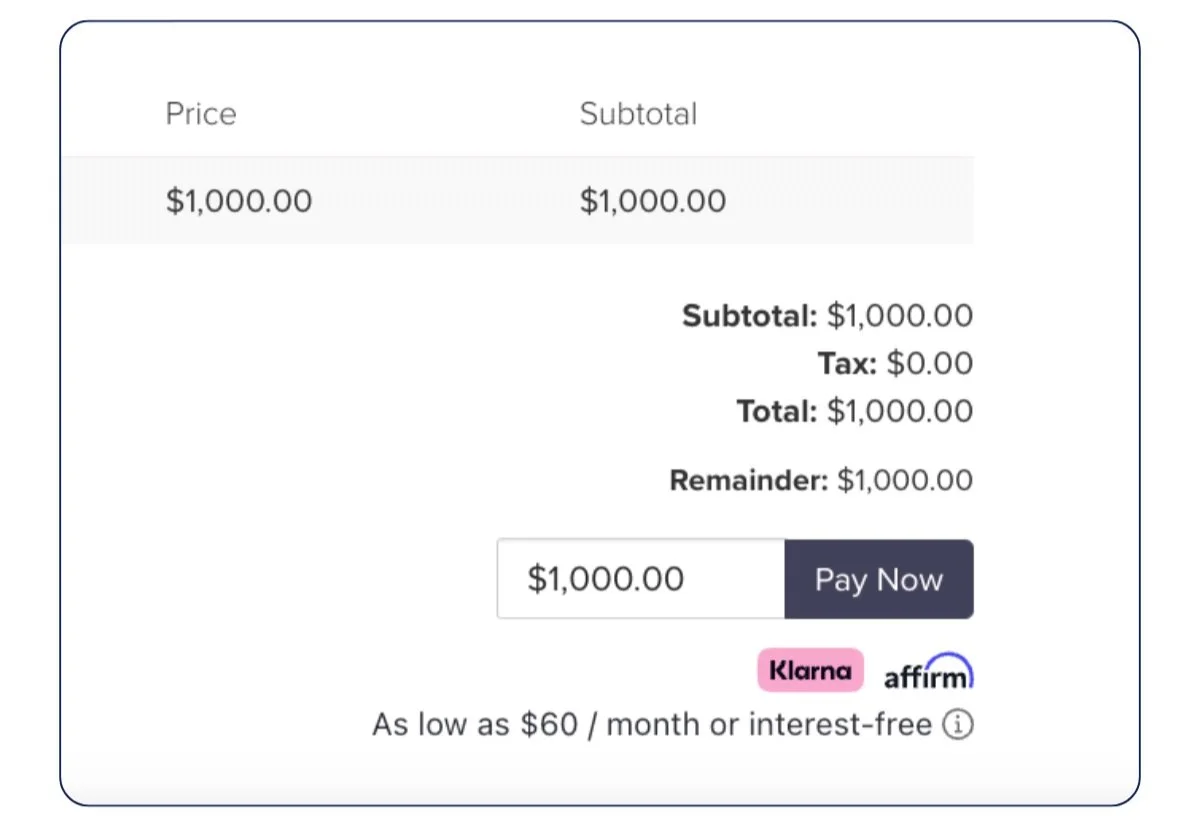
Task: Select the Total amount $1,000.00
Action: click(x=900, y=411)
